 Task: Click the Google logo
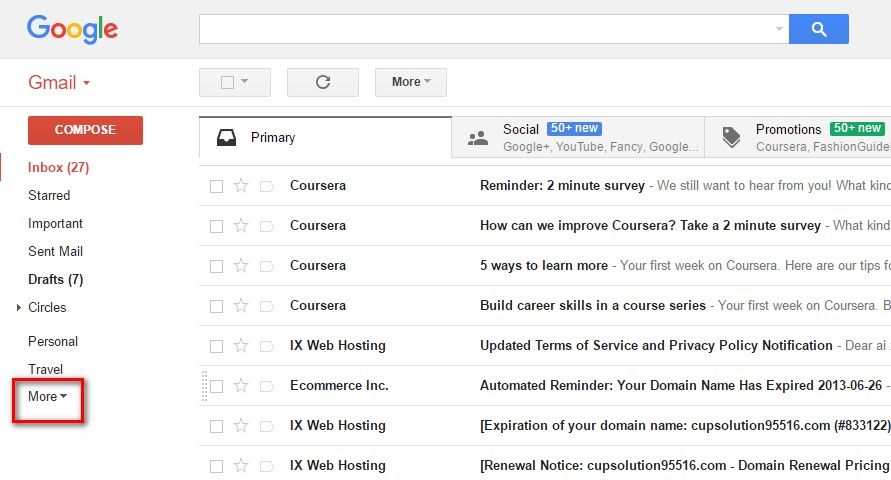72,29
